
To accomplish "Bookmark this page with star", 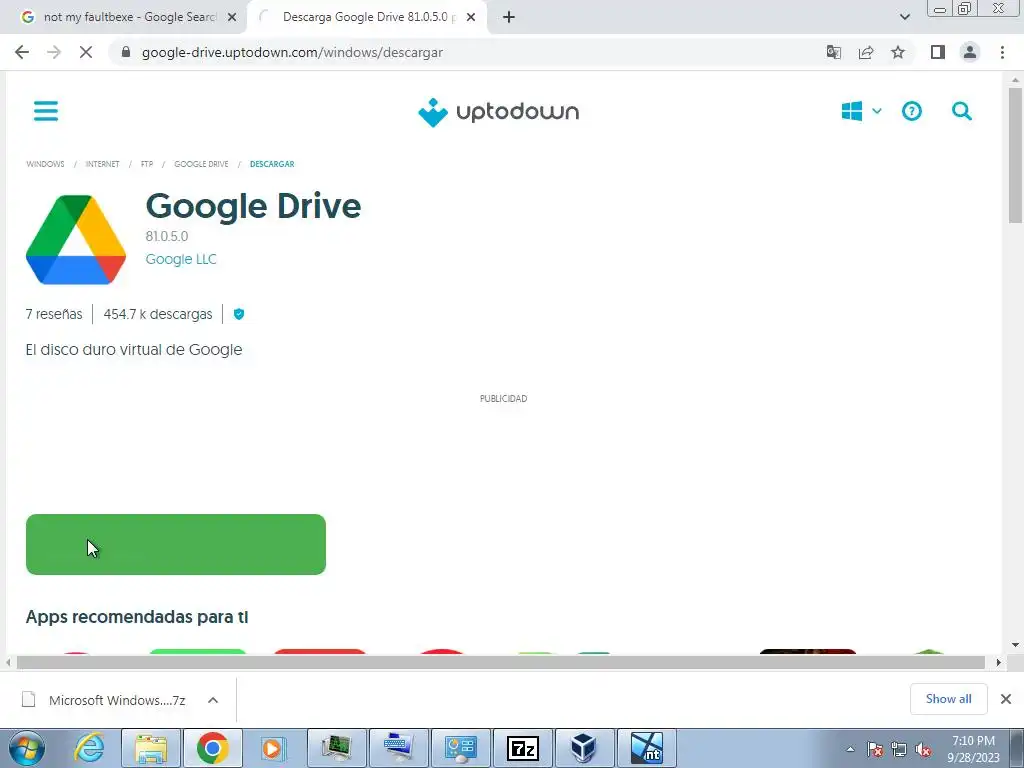I will click(x=898, y=52).
